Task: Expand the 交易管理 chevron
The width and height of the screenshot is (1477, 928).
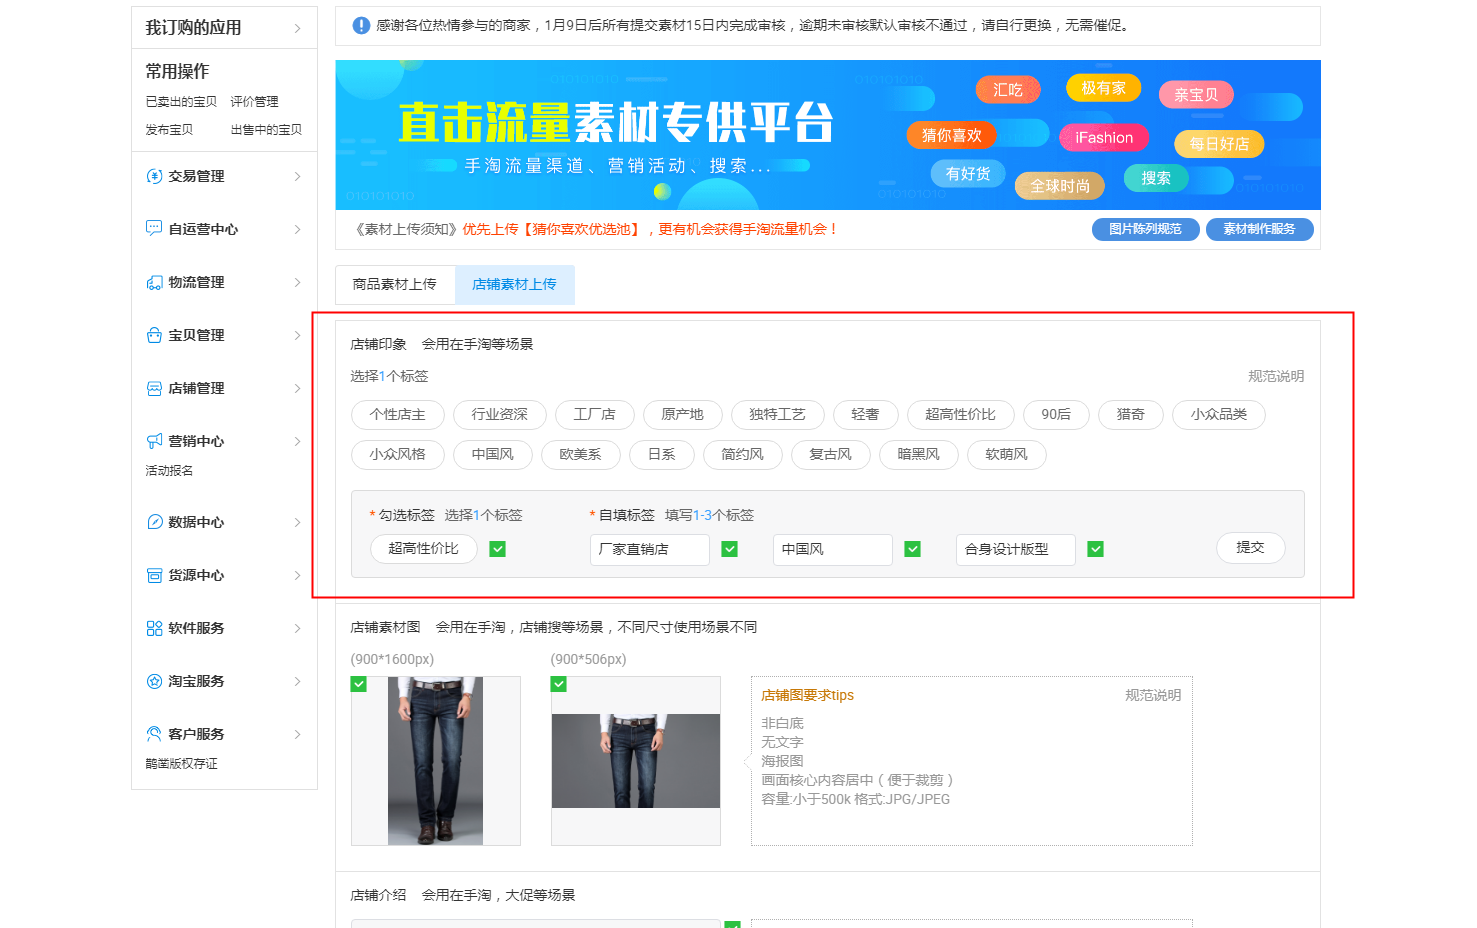Action: [297, 176]
